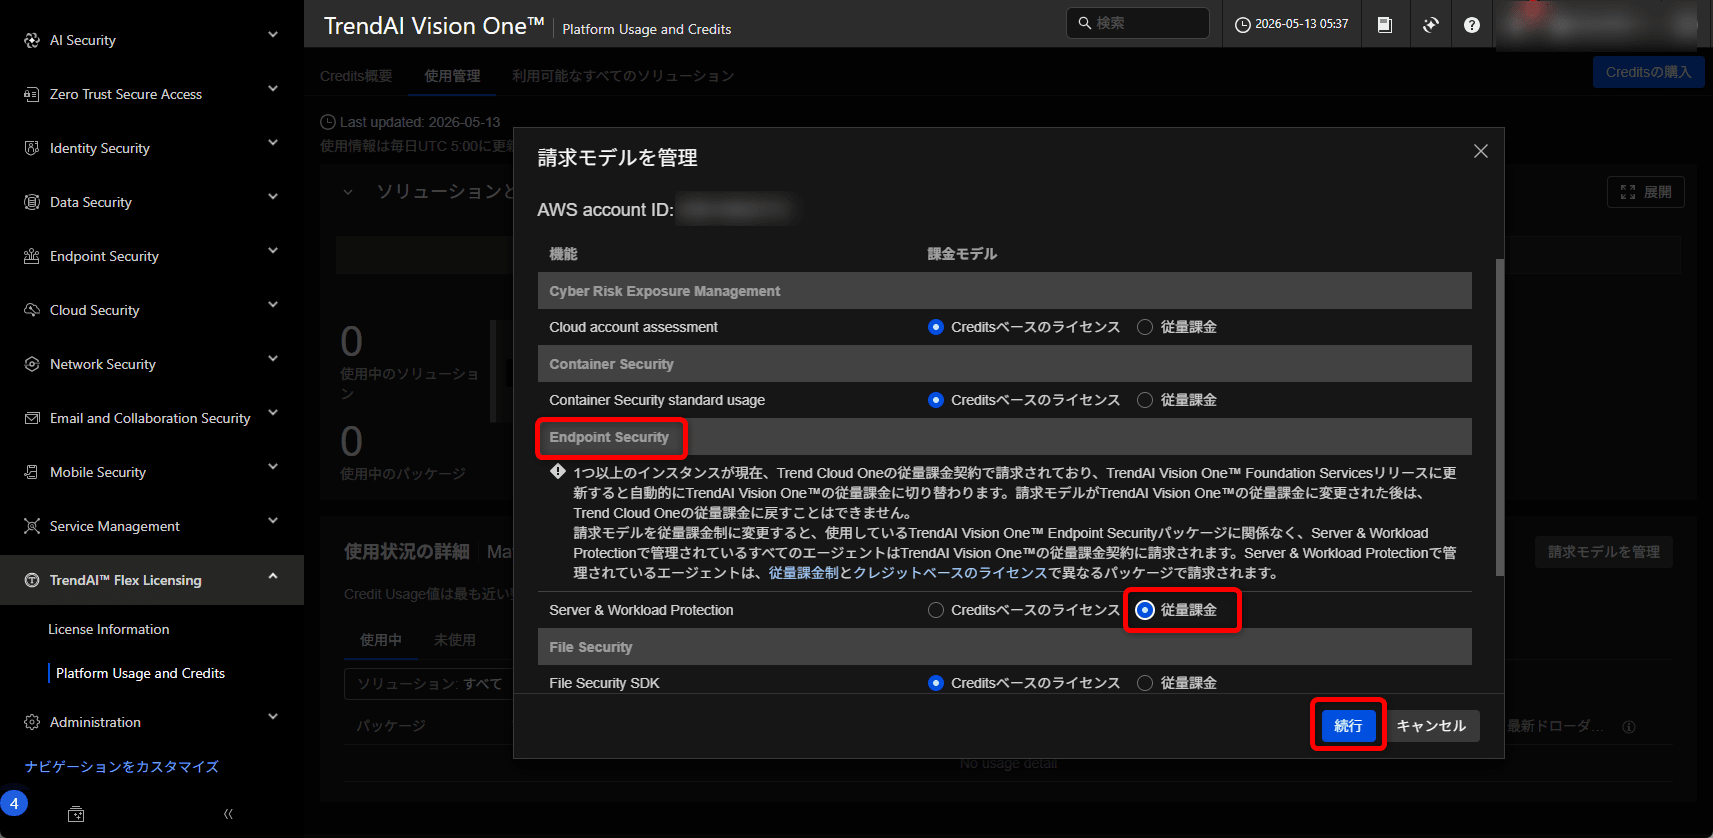The image size is (1713, 838).
Task: Click the Endpoint Security sidebar icon
Action: 32,256
